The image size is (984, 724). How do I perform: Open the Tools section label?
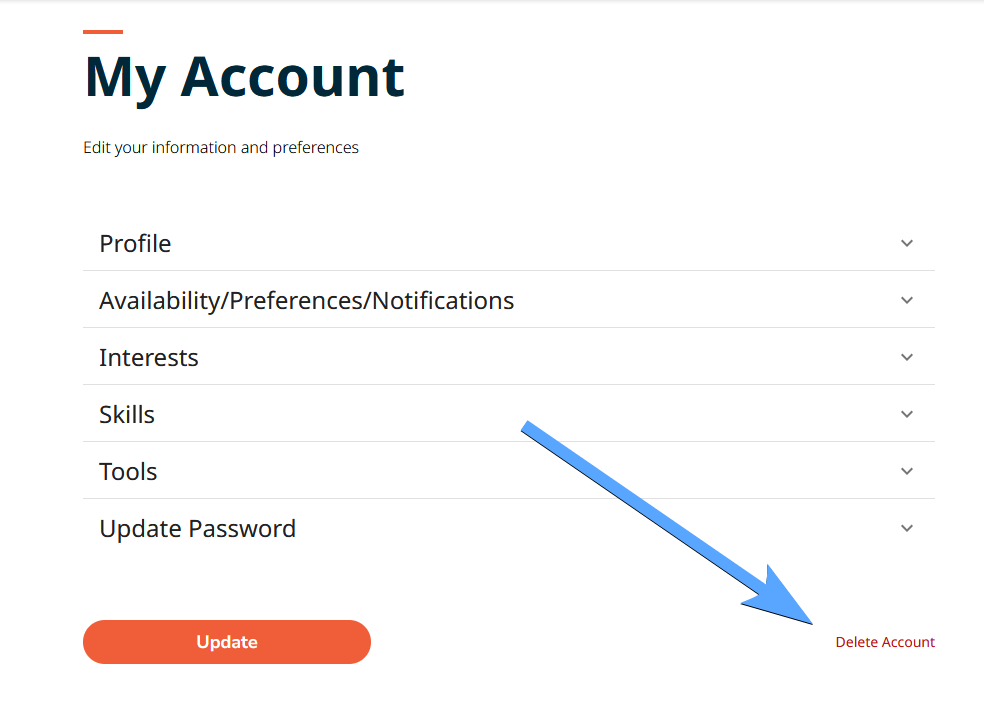pos(128,472)
